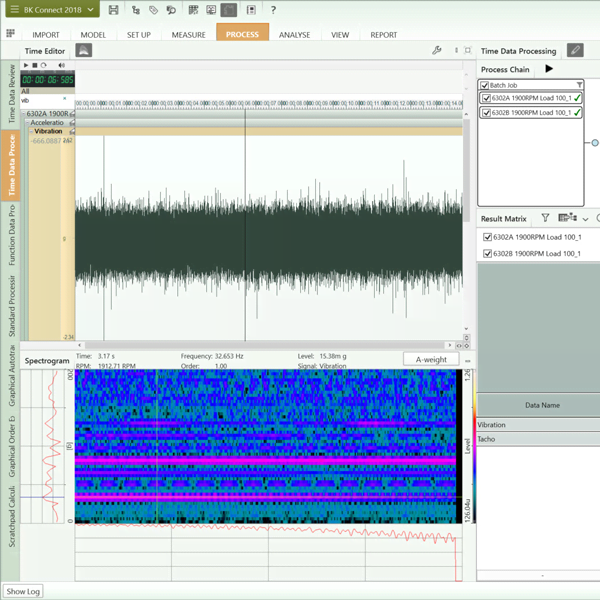Viewport: 600px width, 600px height.
Task: Click the tag icon in top toolbar
Action: click(x=153, y=10)
